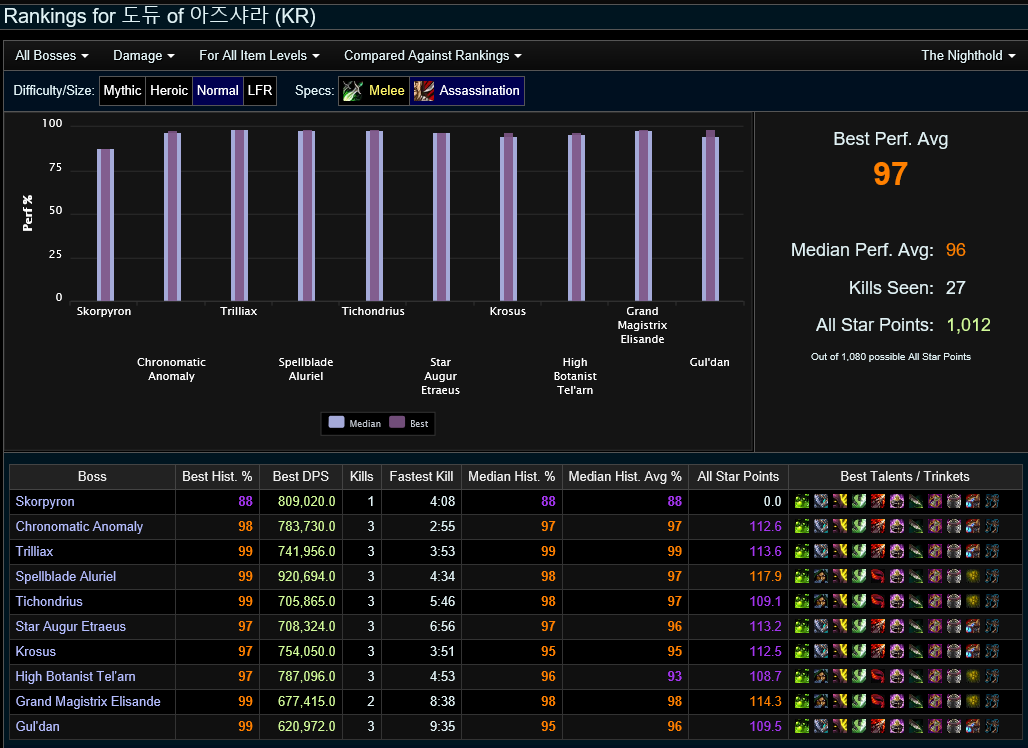Click gray cauldron icon in Tichondrius row
The height and width of the screenshot is (748, 1028).
pos(954,601)
